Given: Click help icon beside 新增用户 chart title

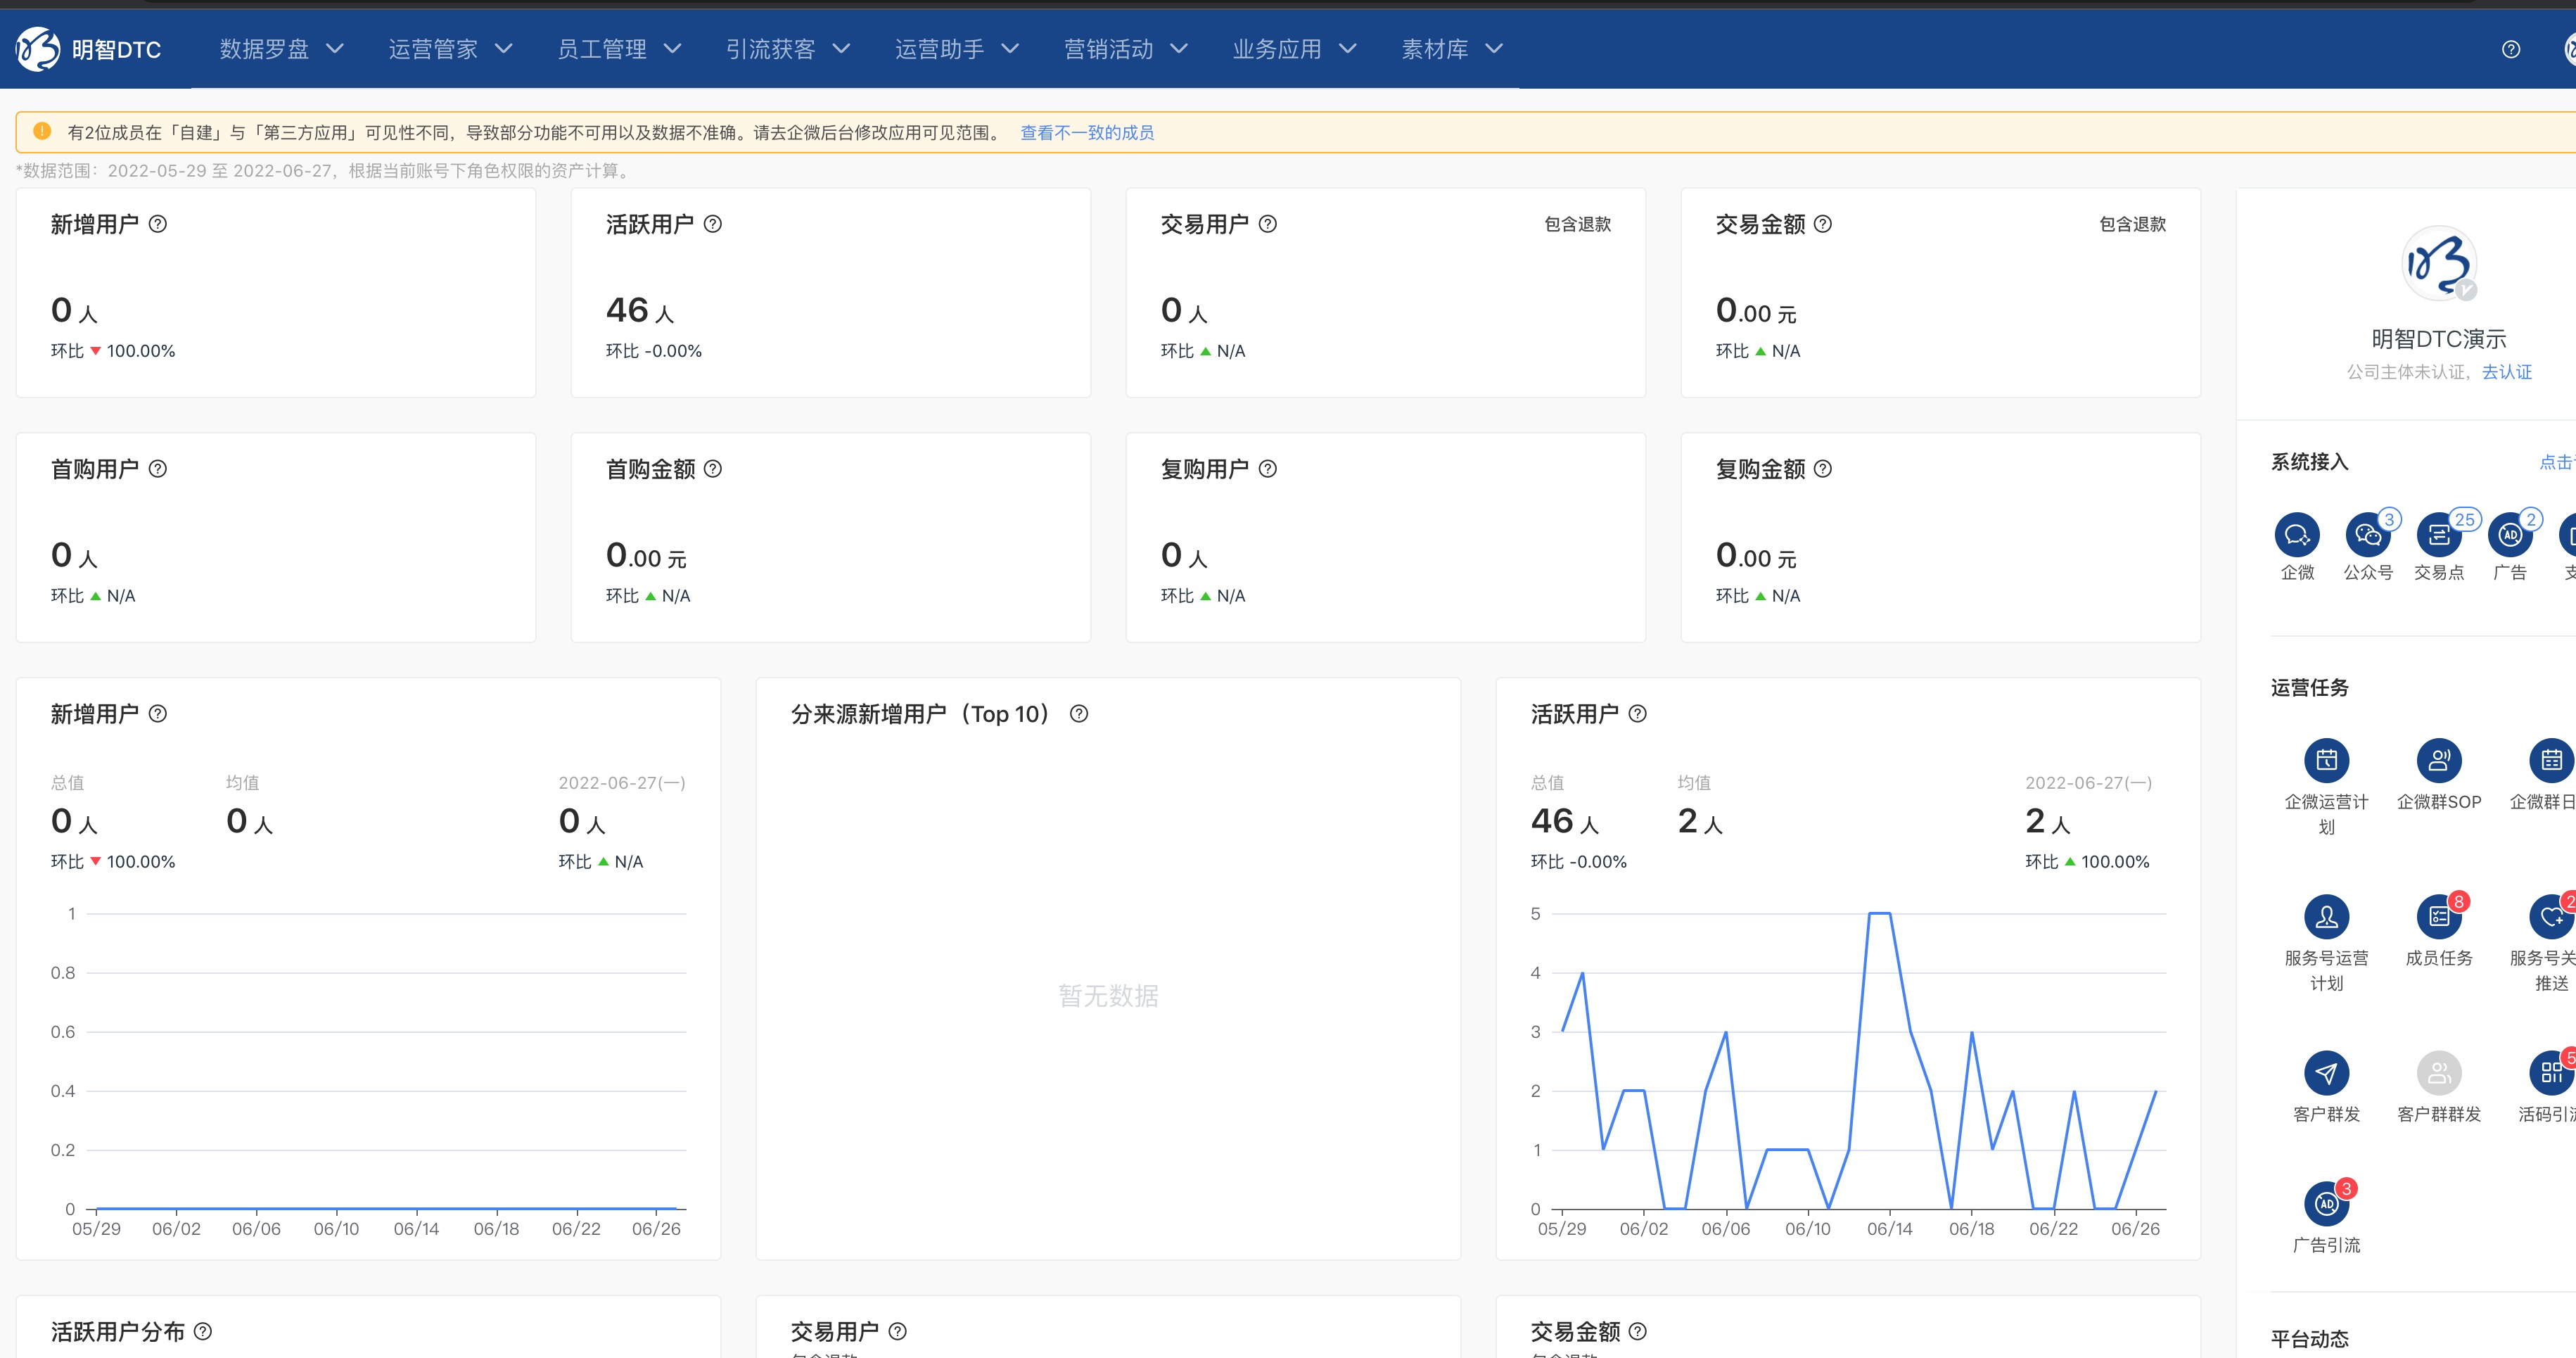Looking at the screenshot, I should click(x=158, y=714).
